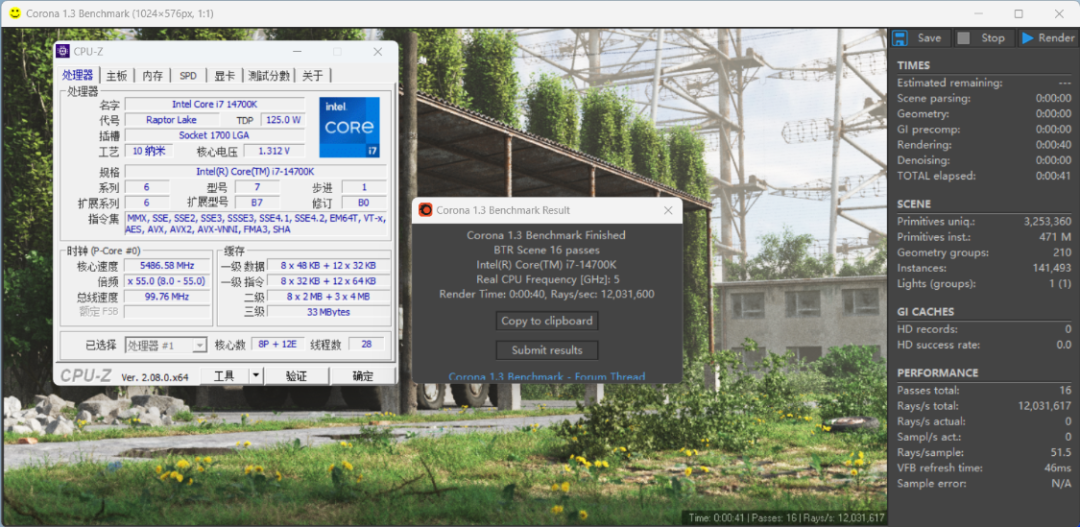1080x527 pixels.
Task: Open the SPD tab in CPU-Z
Action: [188, 76]
